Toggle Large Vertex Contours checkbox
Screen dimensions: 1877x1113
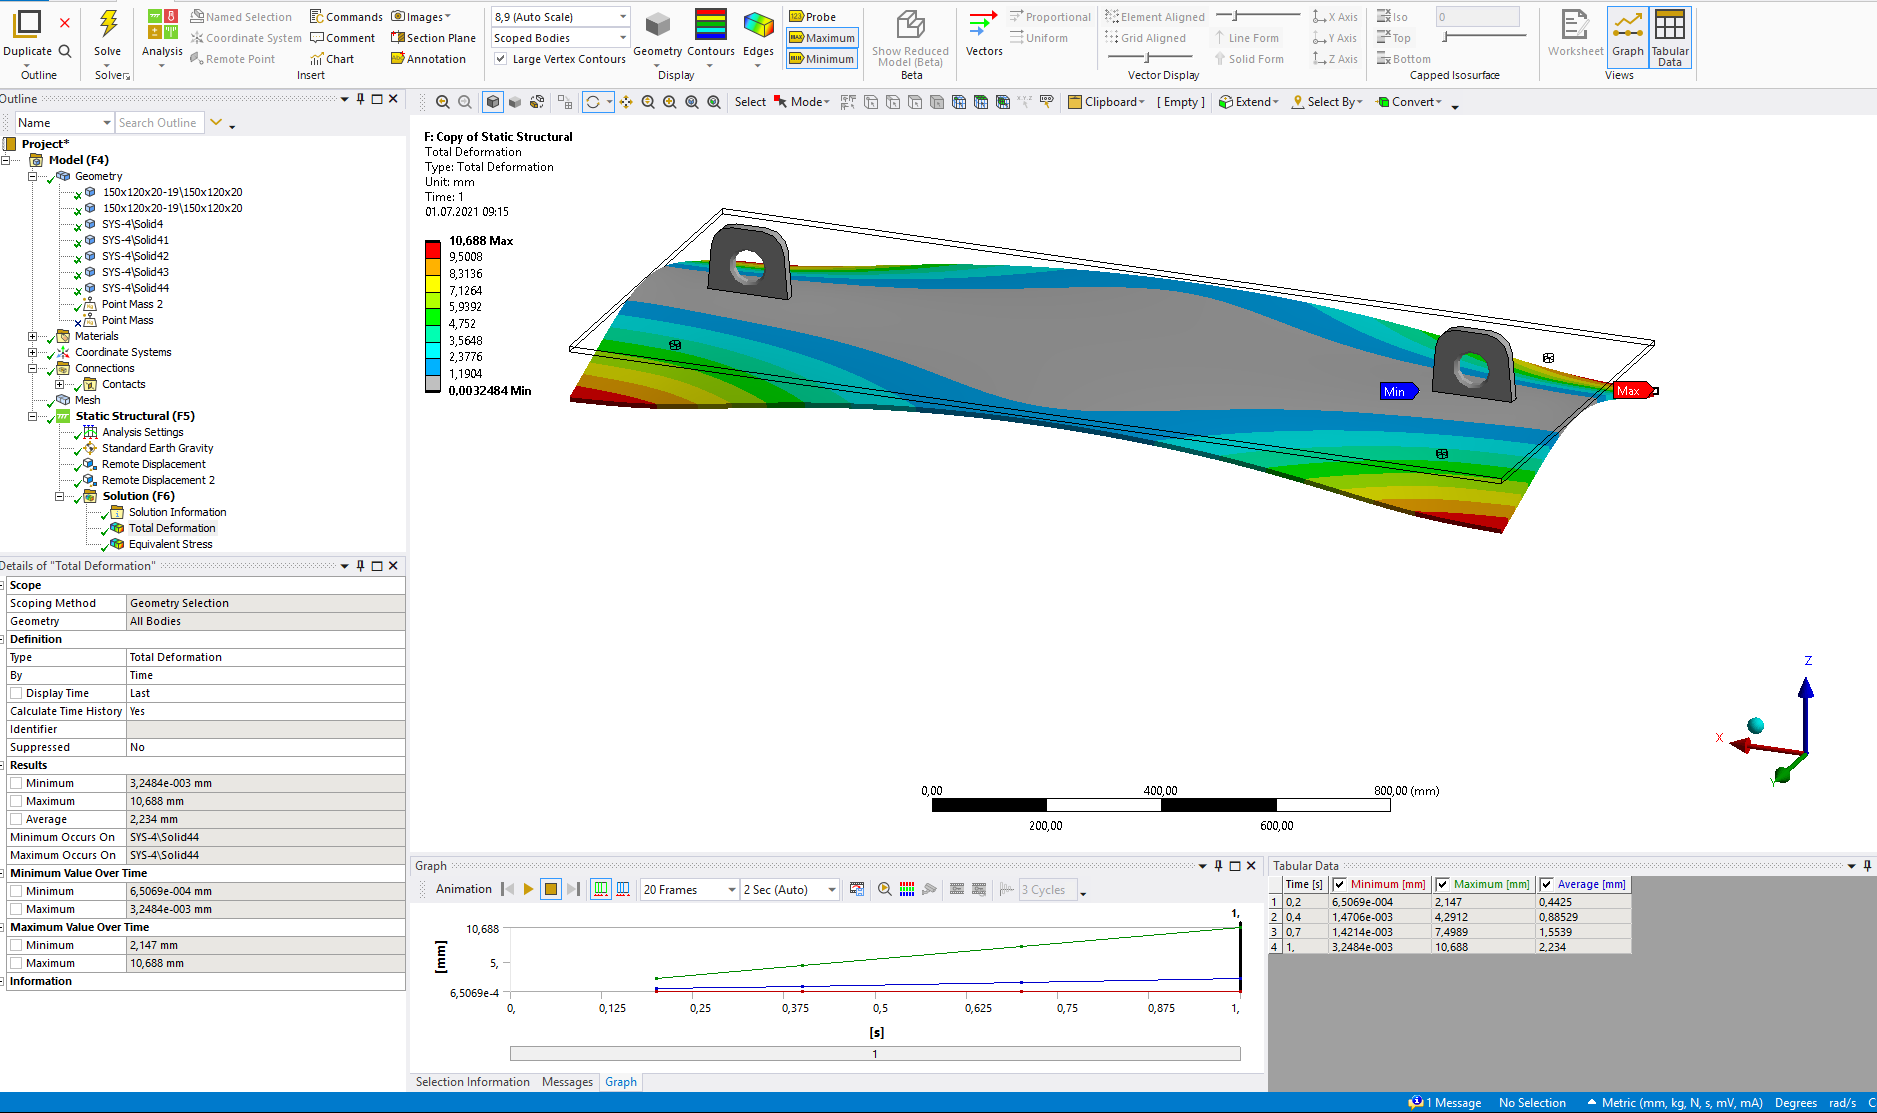pos(501,59)
